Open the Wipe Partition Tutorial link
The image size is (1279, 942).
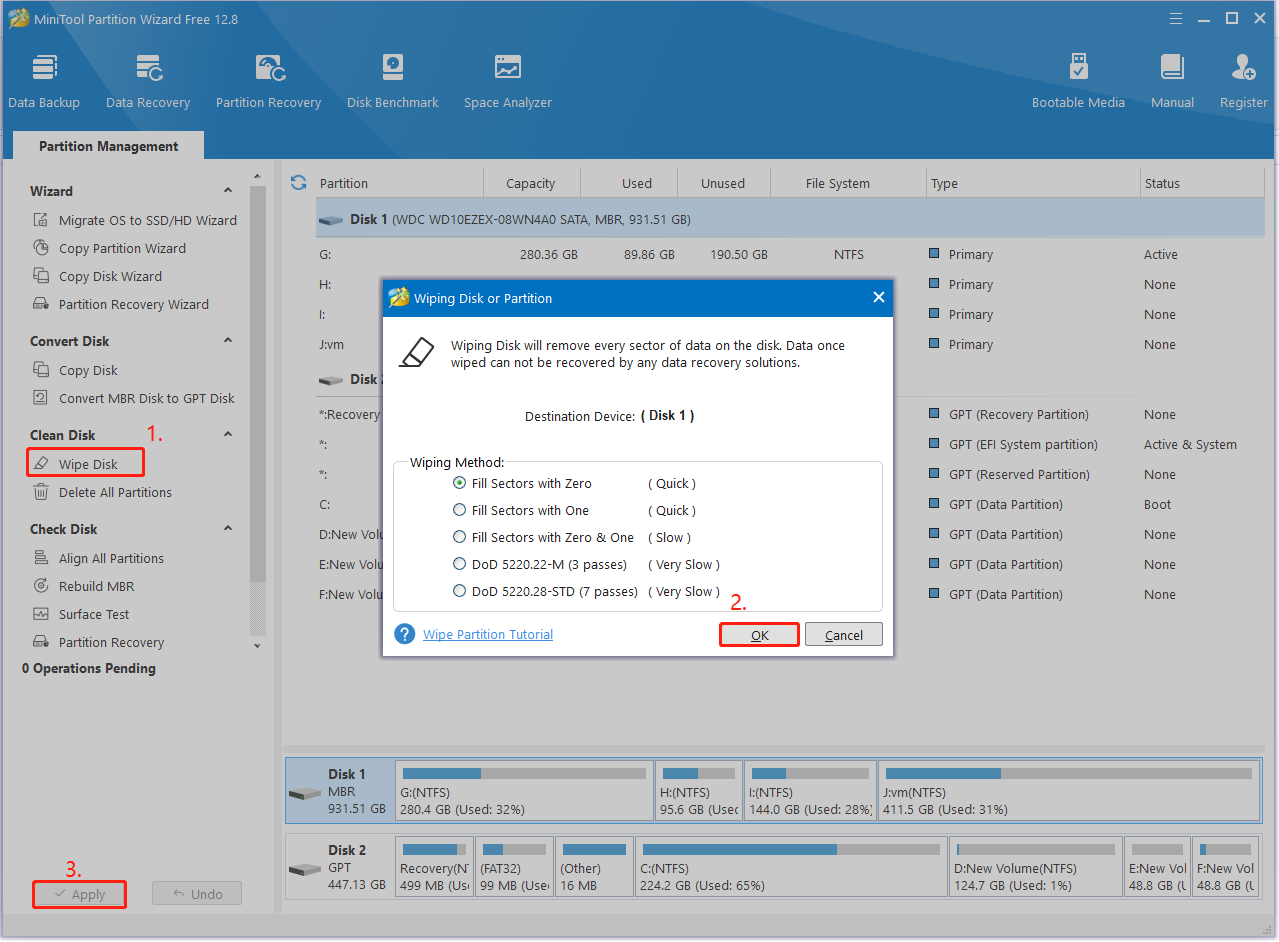click(487, 634)
